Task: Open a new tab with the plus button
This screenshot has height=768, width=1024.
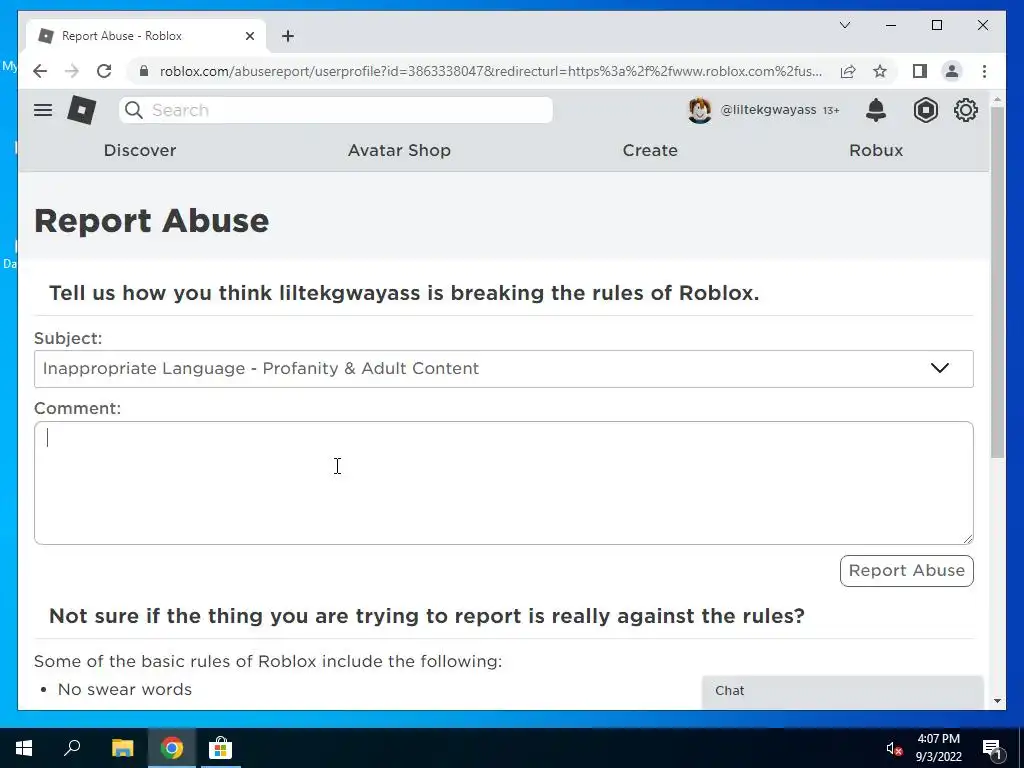Action: point(288,36)
